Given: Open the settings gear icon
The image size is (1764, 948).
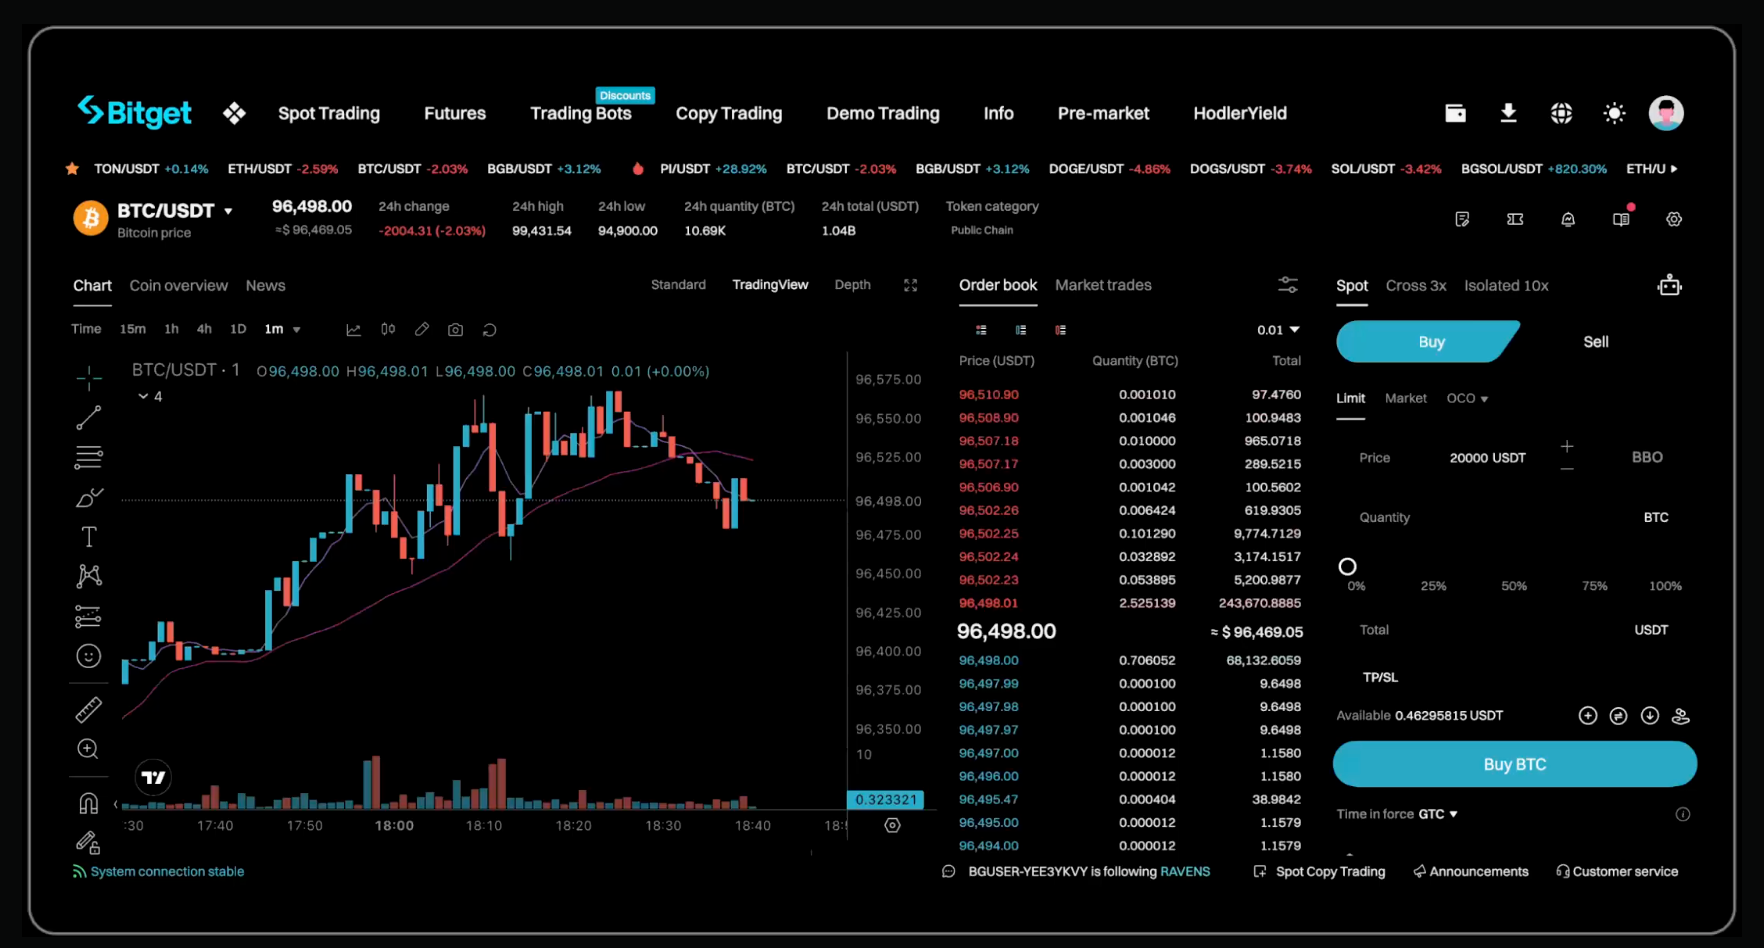Looking at the screenshot, I should (x=1675, y=219).
